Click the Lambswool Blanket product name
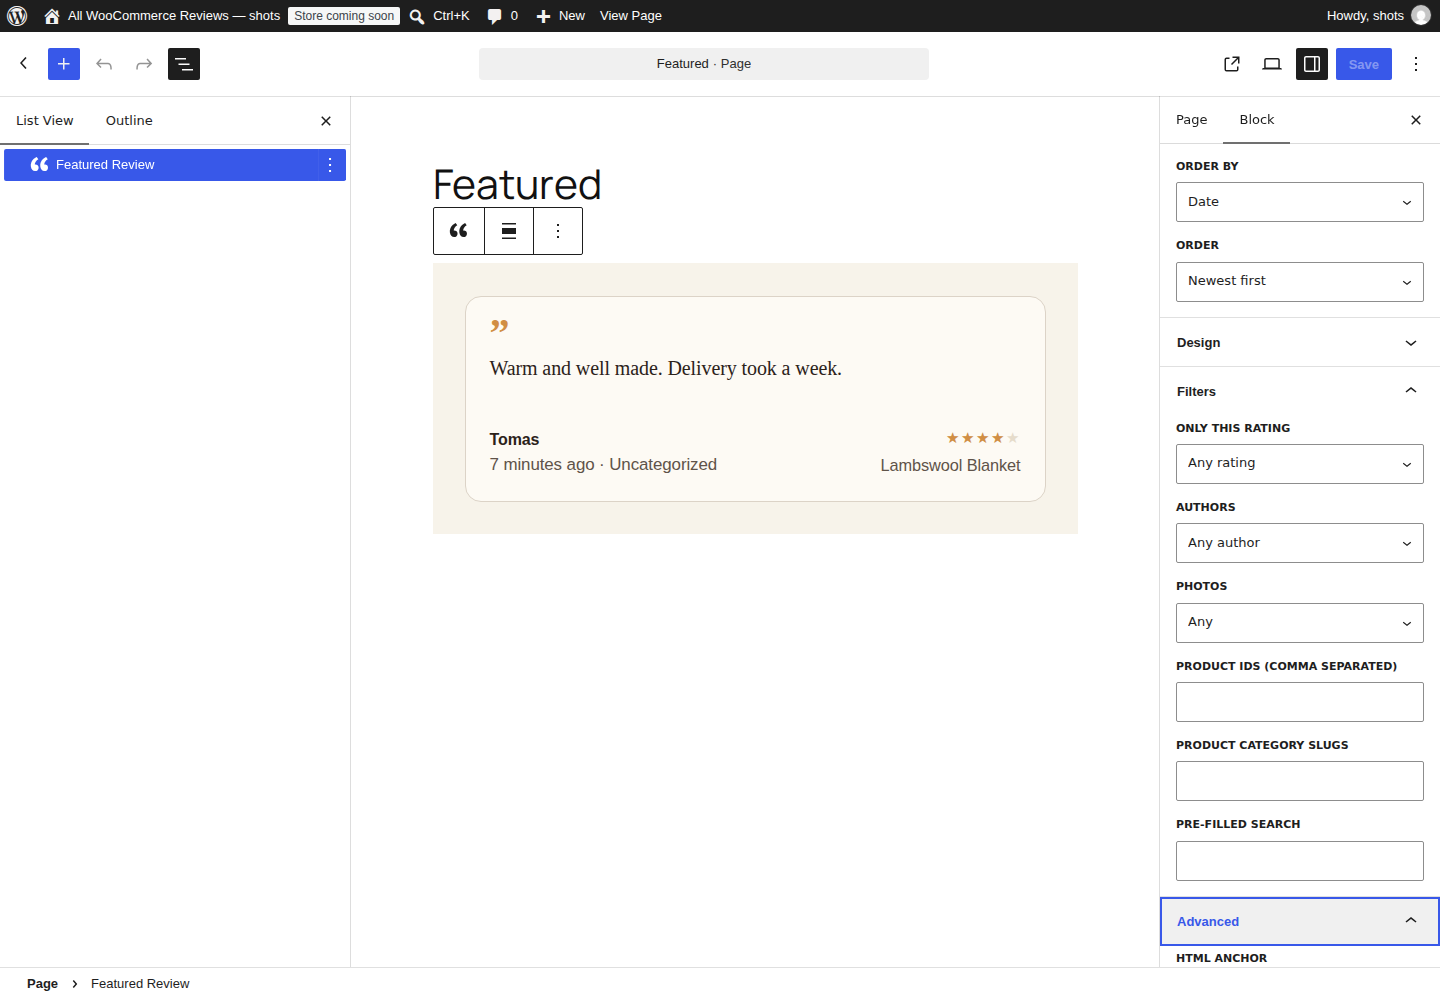Screen dimensions: 1440x1000 point(950,466)
